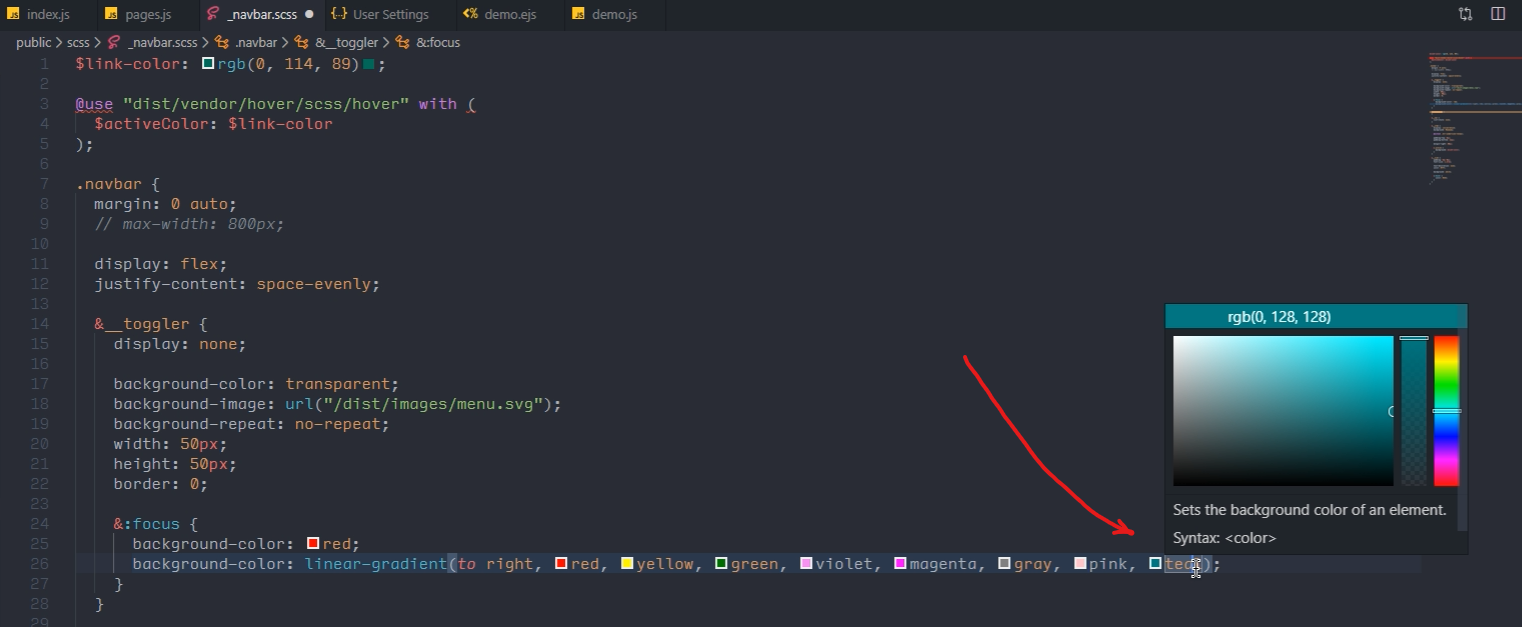
Task: Click the yellow color box on line 26
Action: point(627,563)
